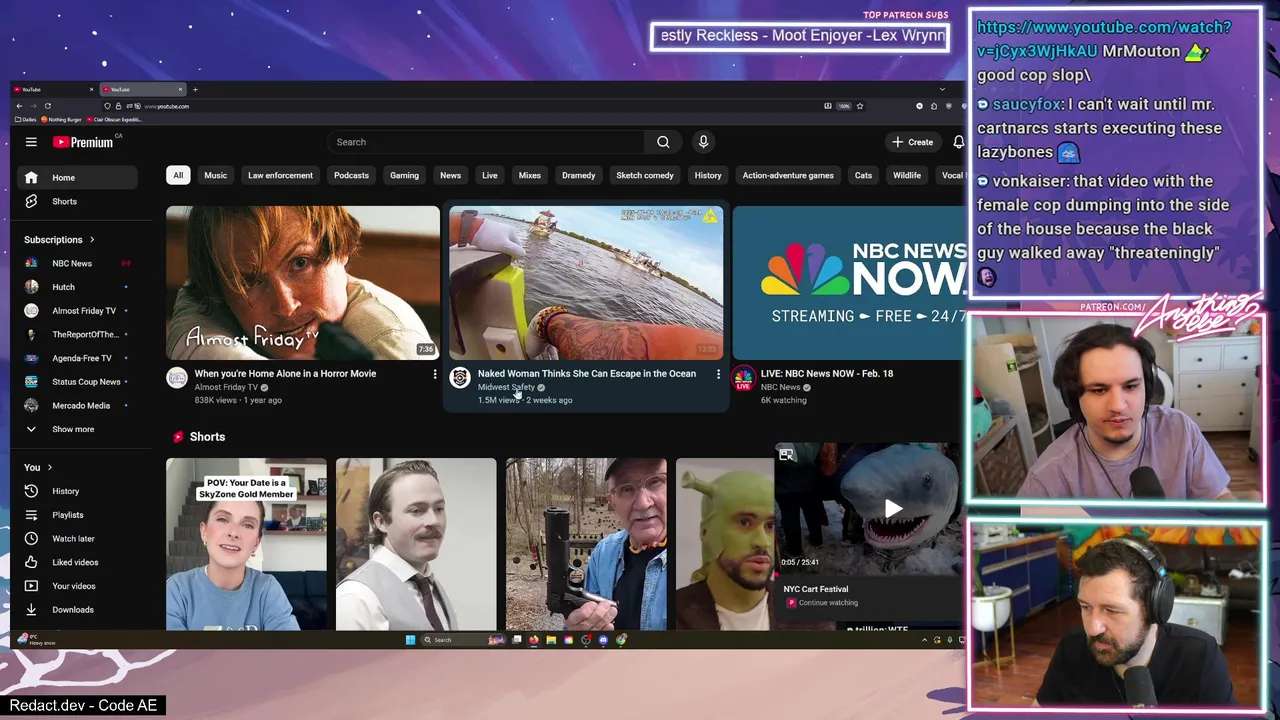Open more options for Home Alone video

(434, 374)
